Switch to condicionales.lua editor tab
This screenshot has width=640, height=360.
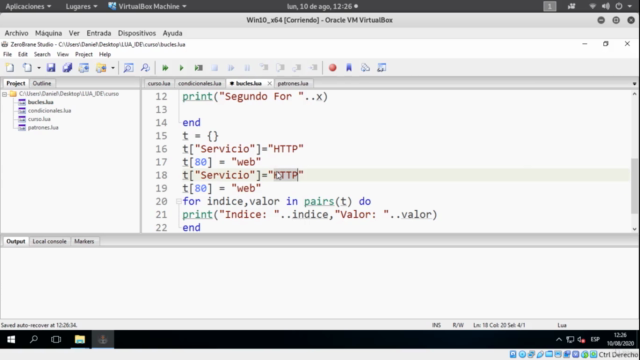(x=200, y=83)
